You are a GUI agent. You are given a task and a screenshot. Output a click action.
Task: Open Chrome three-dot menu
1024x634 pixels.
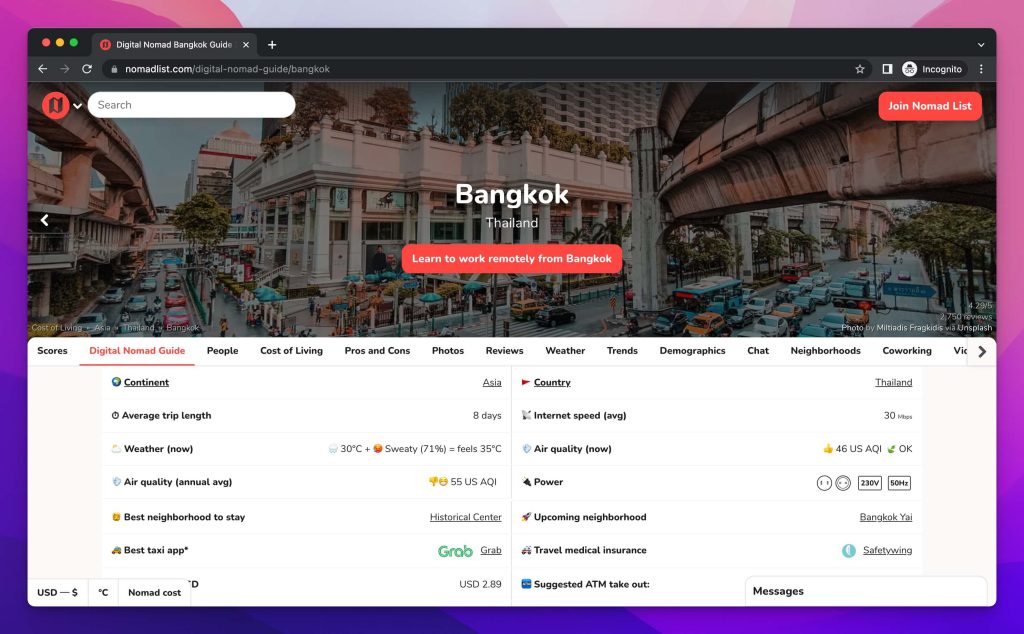click(x=981, y=69)
